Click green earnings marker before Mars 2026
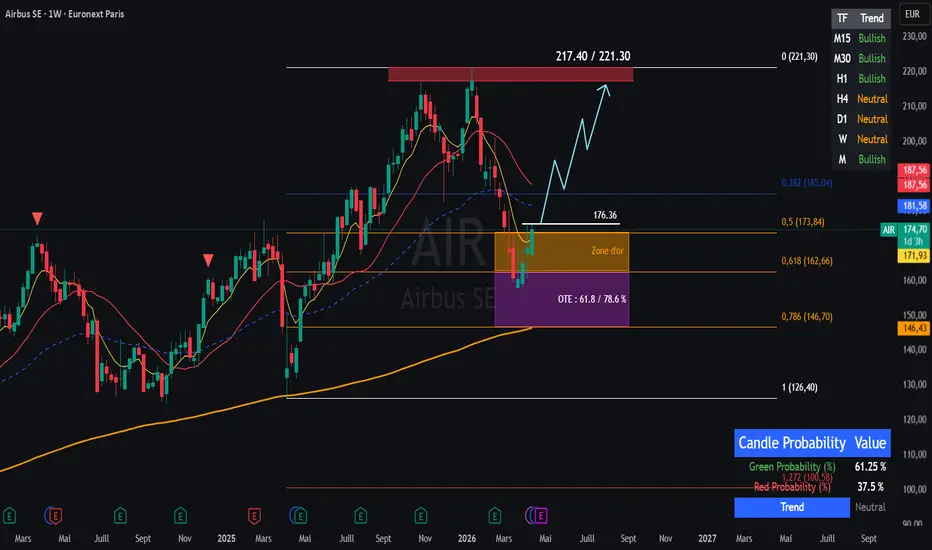Screen dimensions: 932x550 pos(495,515)
